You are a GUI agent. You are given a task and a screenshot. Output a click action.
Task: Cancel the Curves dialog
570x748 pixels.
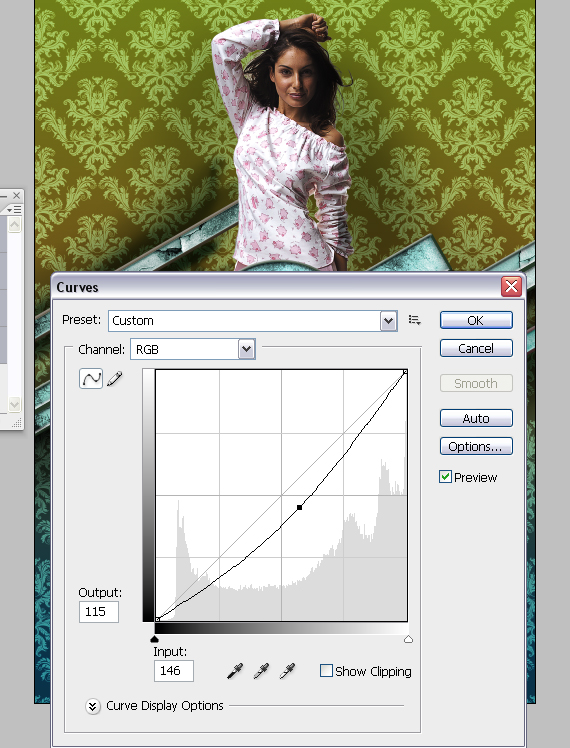pos(476,348)
